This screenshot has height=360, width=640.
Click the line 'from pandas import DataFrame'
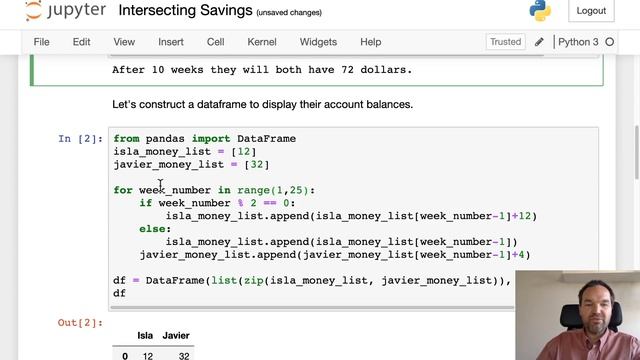(x=204, y=139)
